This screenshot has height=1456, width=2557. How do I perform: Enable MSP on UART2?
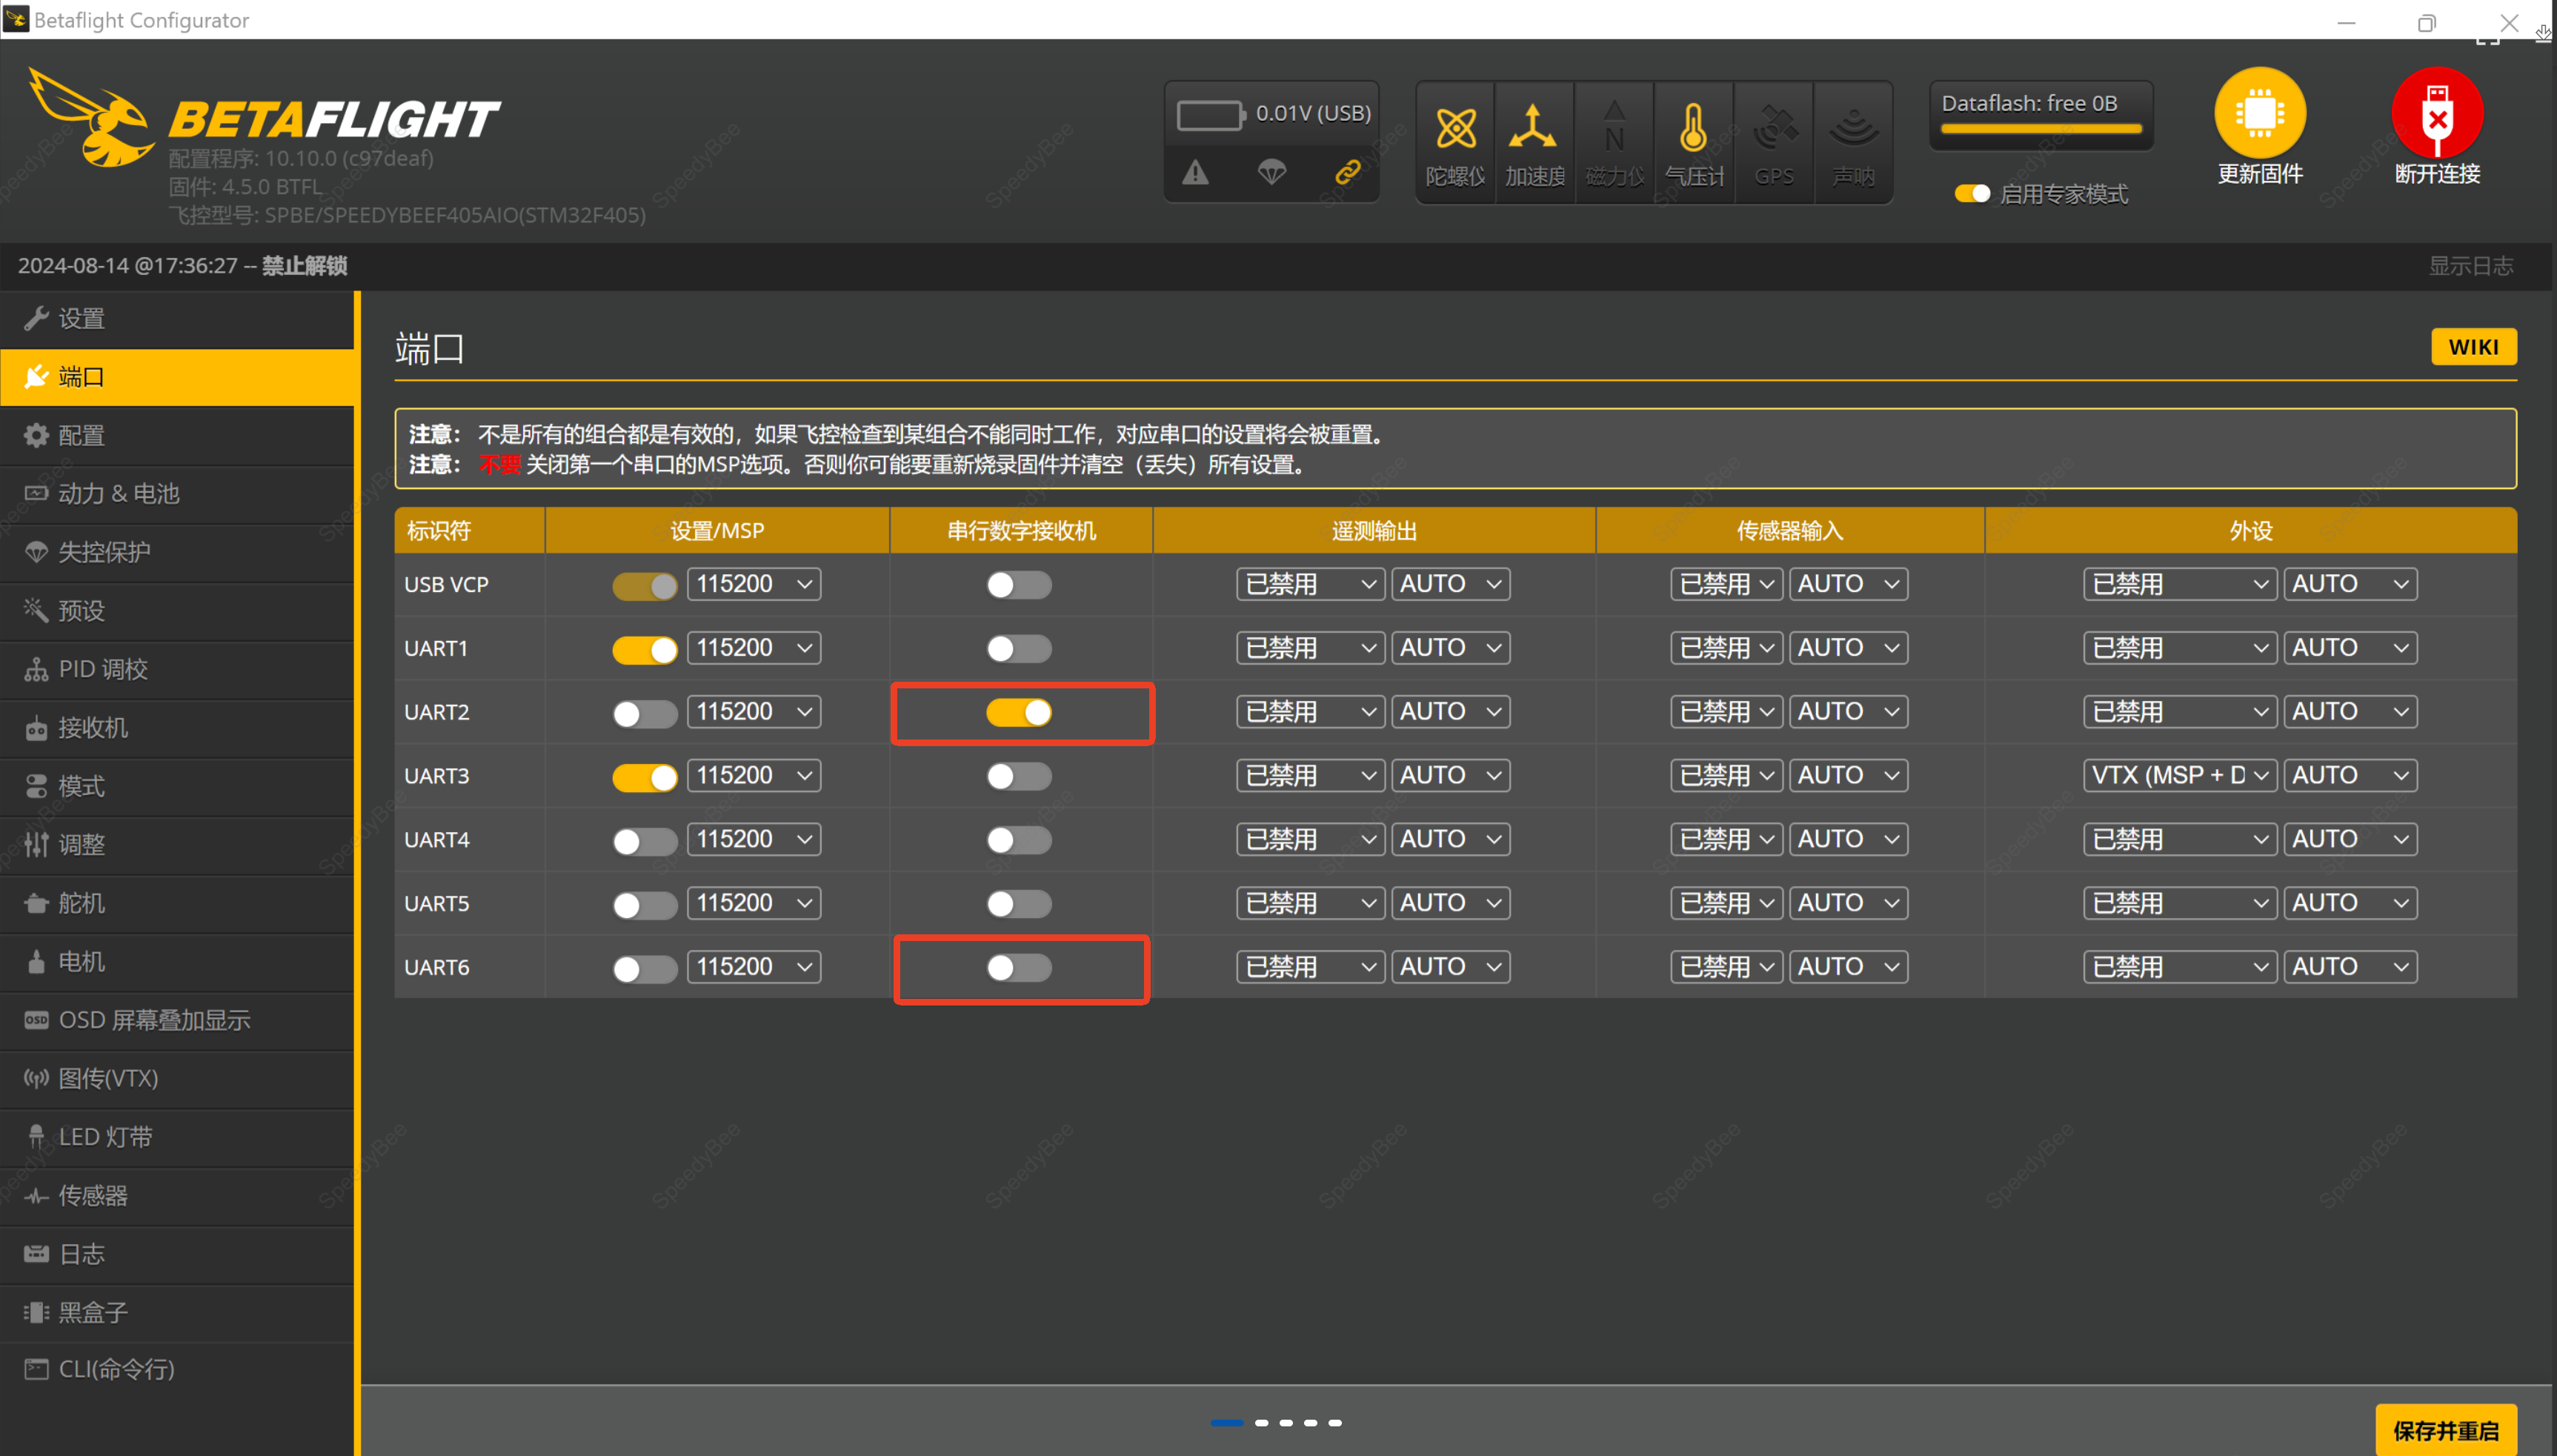click(645, 714)
